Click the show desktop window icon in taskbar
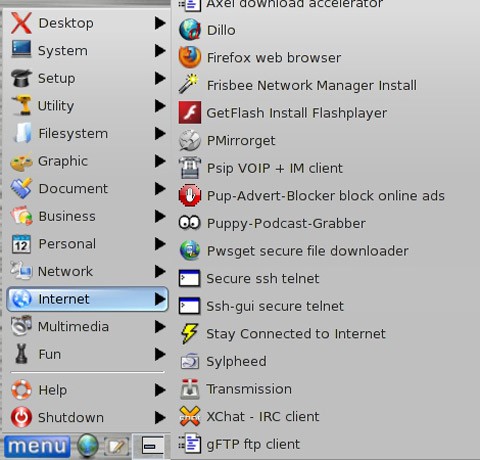This screenshot has width=480, height=460. click(x=153, y=445)
